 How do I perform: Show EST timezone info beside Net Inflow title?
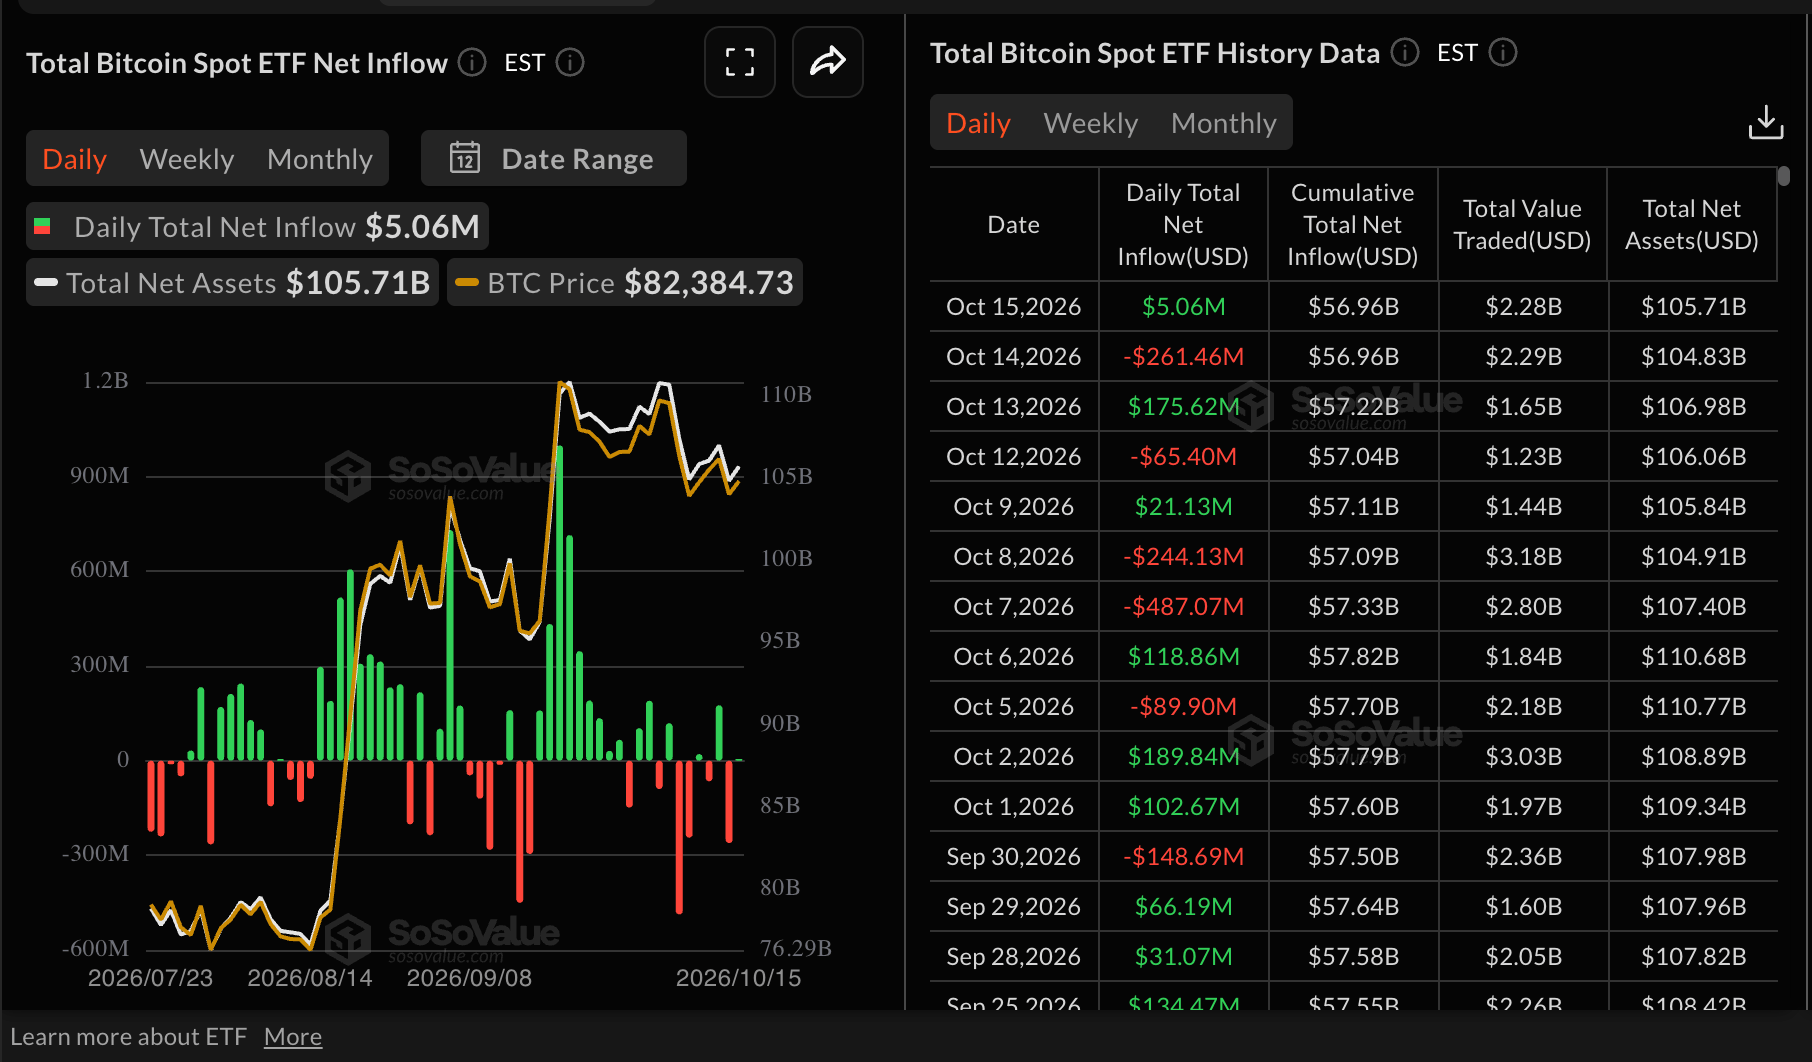point(570,63)
